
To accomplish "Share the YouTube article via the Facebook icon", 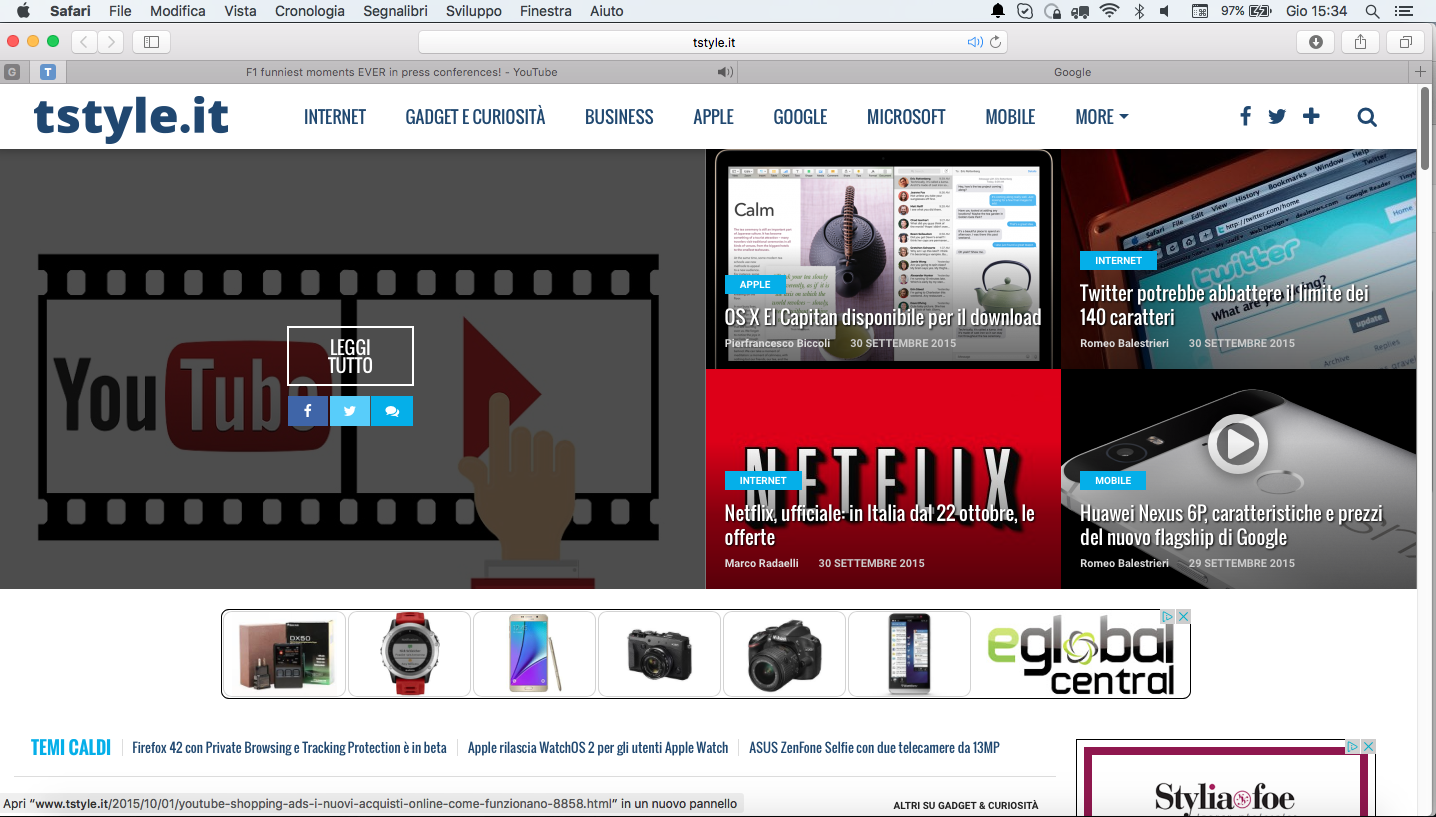I will 307,410.
